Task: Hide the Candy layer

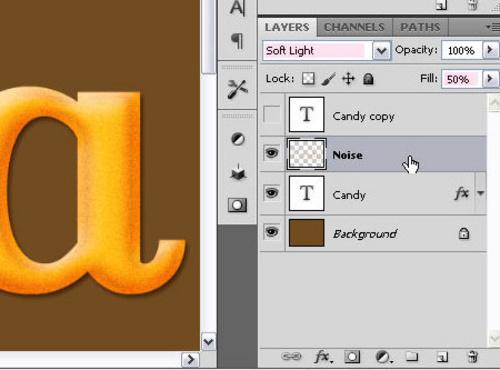Action: coord(272,193)
